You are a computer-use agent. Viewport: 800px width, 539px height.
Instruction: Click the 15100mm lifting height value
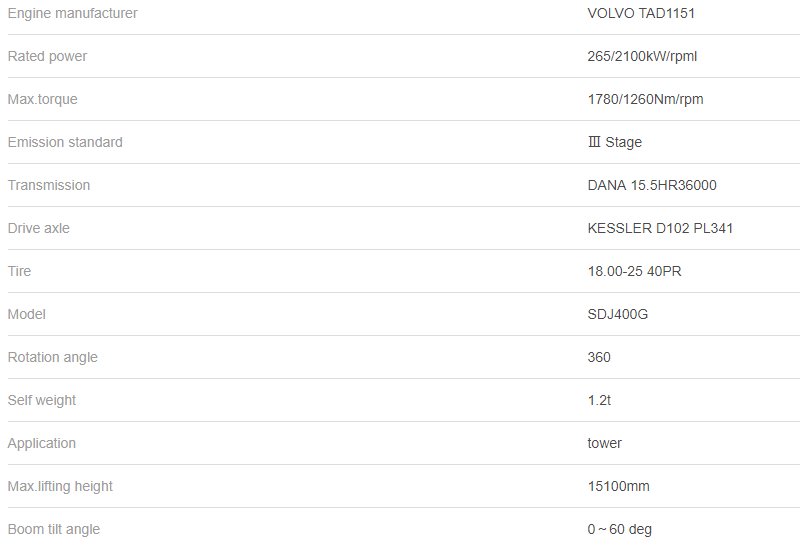(x=619, y=486)
